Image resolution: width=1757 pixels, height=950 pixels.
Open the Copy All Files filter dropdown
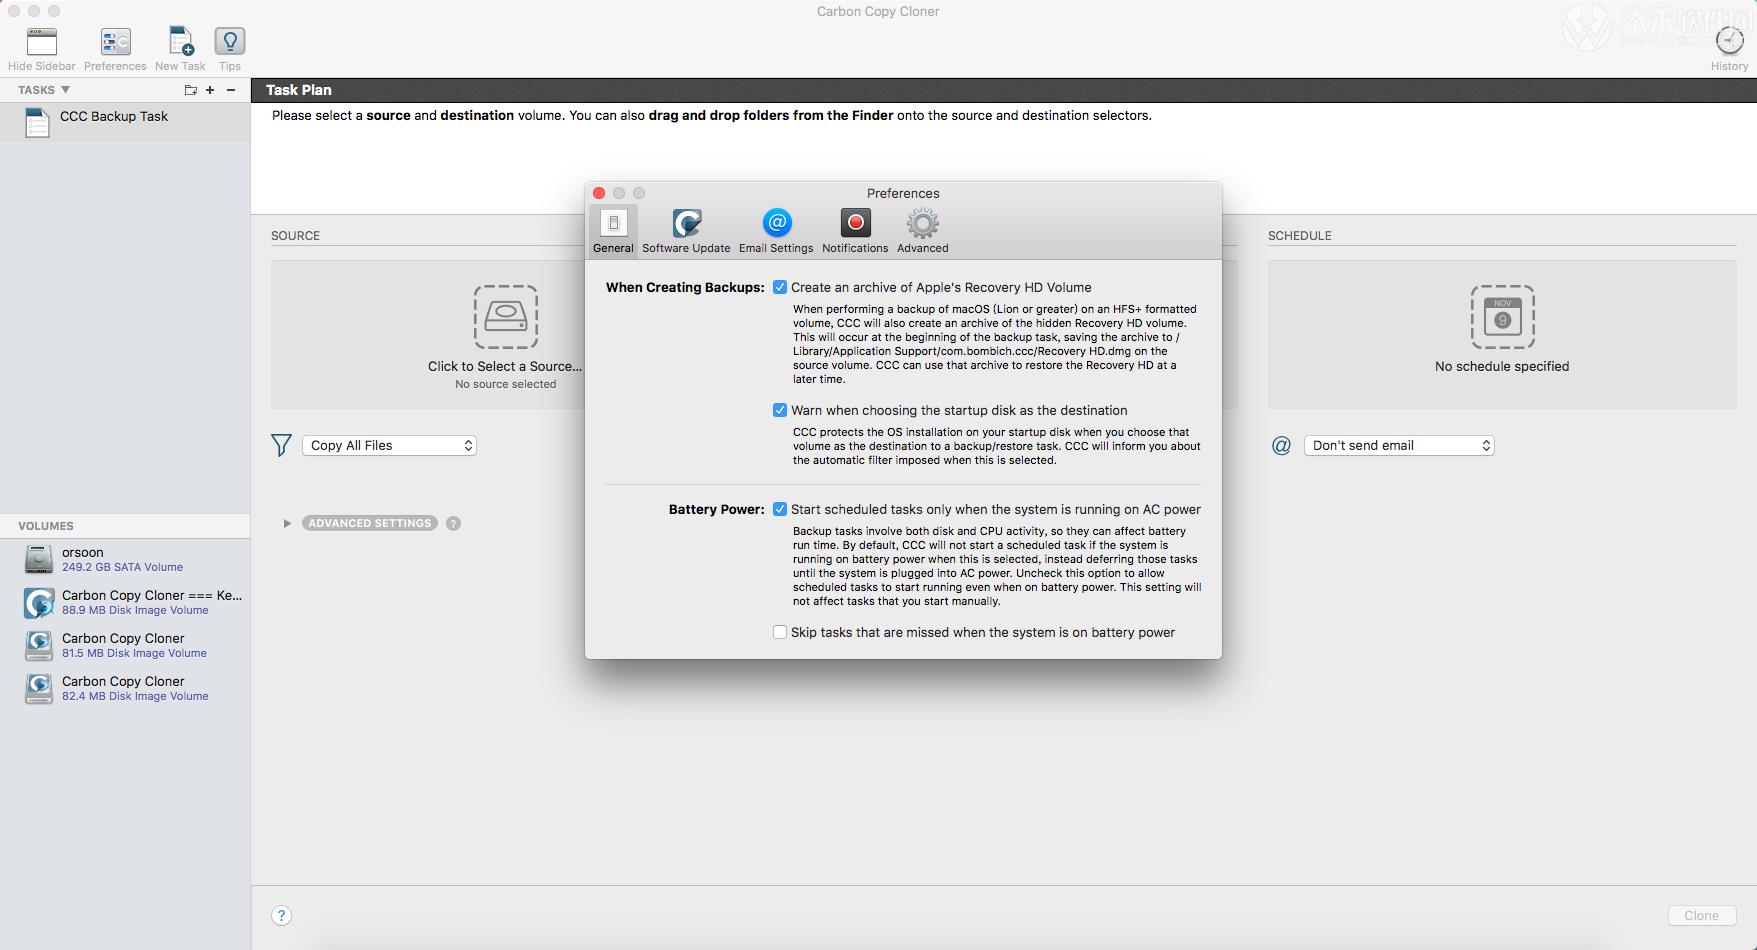[x=389, y=446]
